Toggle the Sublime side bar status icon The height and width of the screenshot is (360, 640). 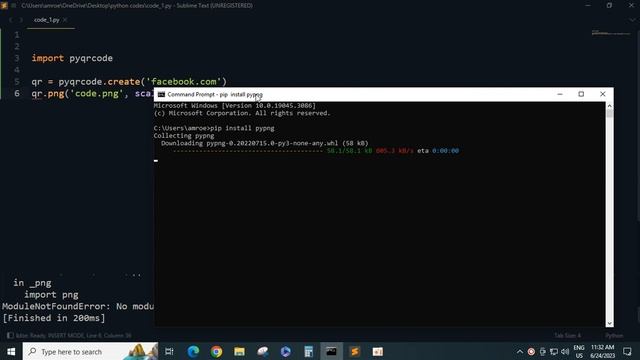tap(10, 336)
